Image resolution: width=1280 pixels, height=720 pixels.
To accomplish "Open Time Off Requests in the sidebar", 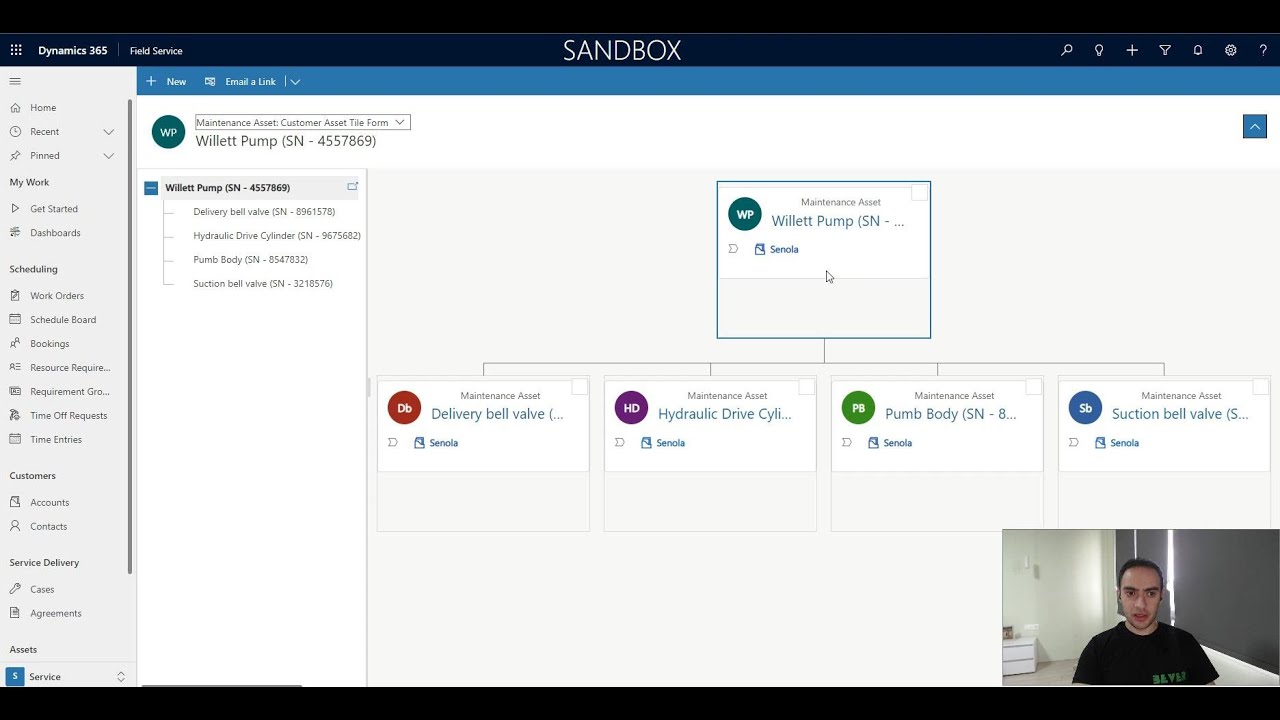I will [68, 416].
